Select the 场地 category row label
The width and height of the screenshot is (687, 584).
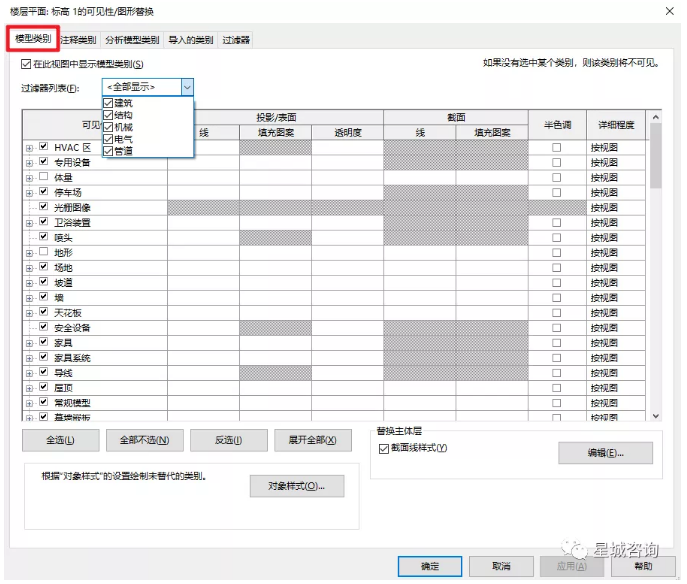[63, 268]
